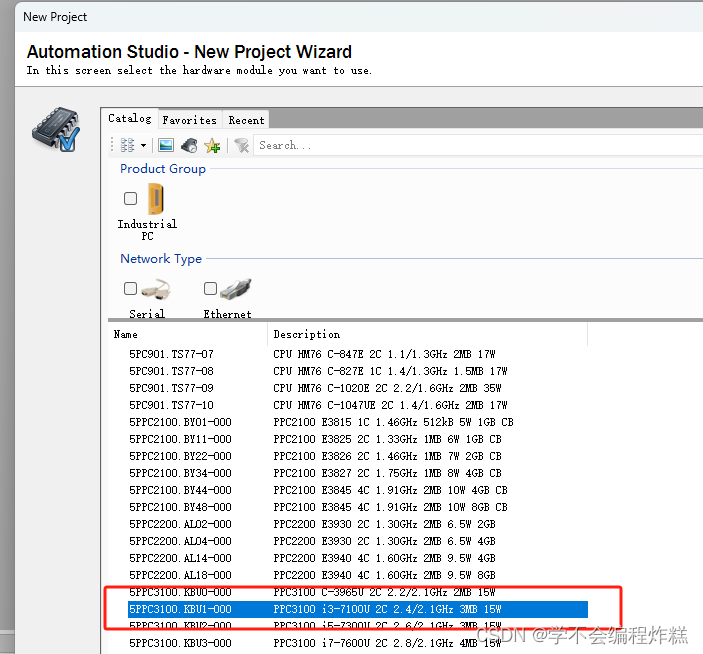The width and height of the screenshot is (703, 654).
Task: Click the Industrial PC orange icon
Action: click(x=156, y=199)
